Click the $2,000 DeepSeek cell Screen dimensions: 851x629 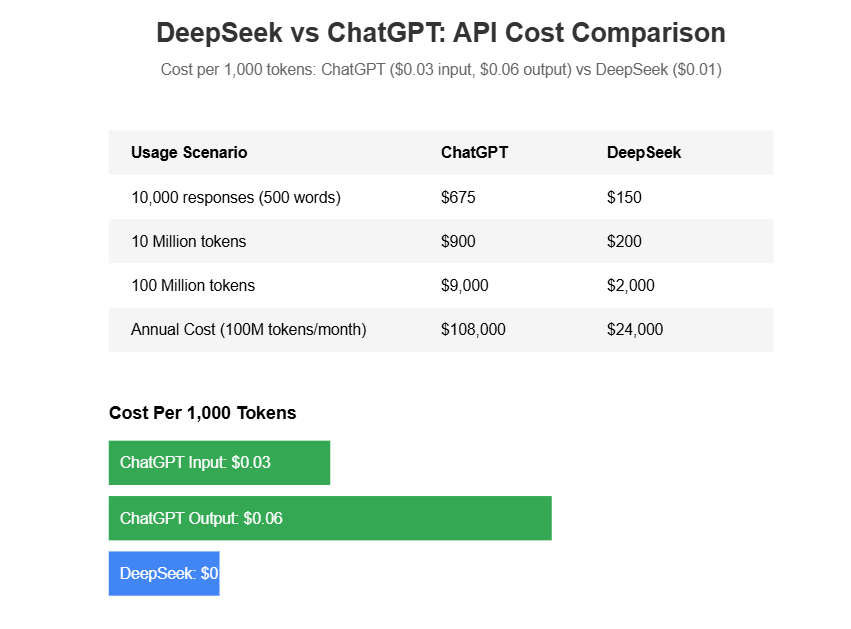(x=631, y=285)
